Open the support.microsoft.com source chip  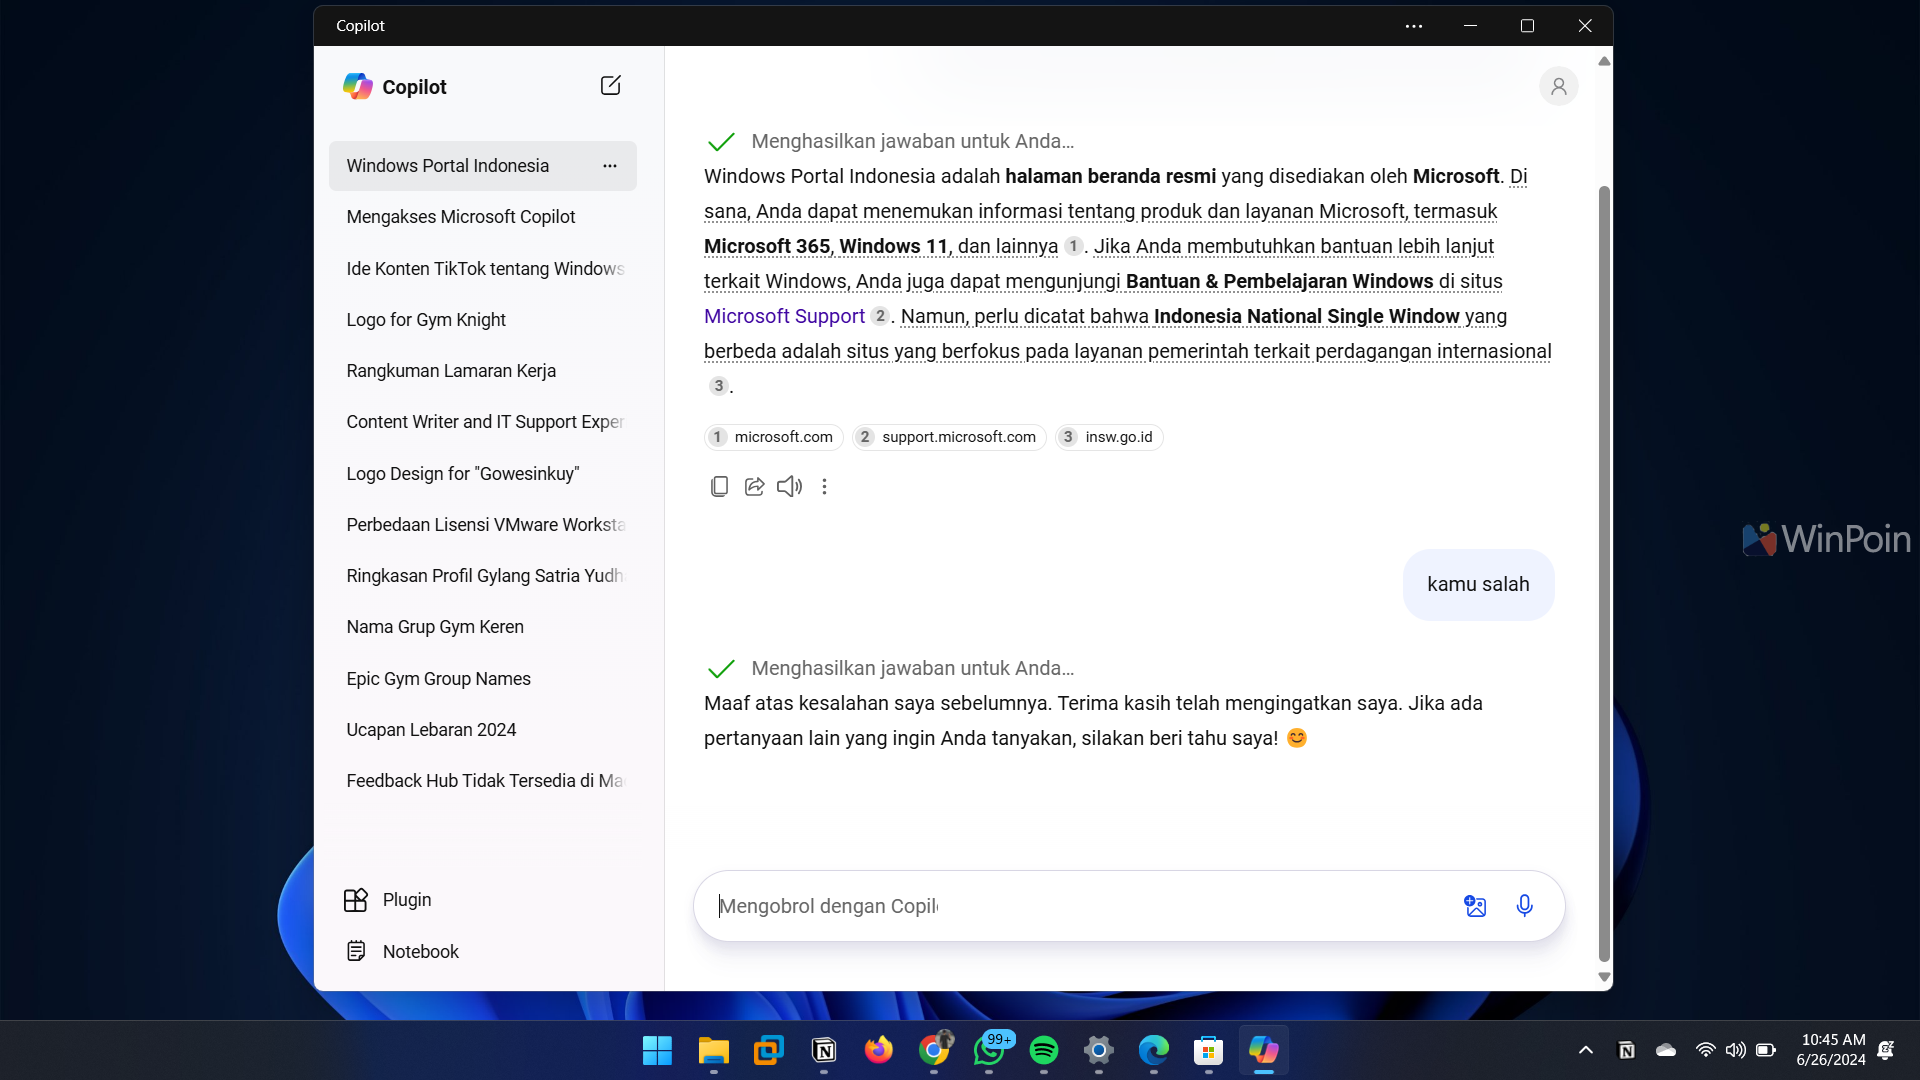pyautogui.click(x=949, y=437)
